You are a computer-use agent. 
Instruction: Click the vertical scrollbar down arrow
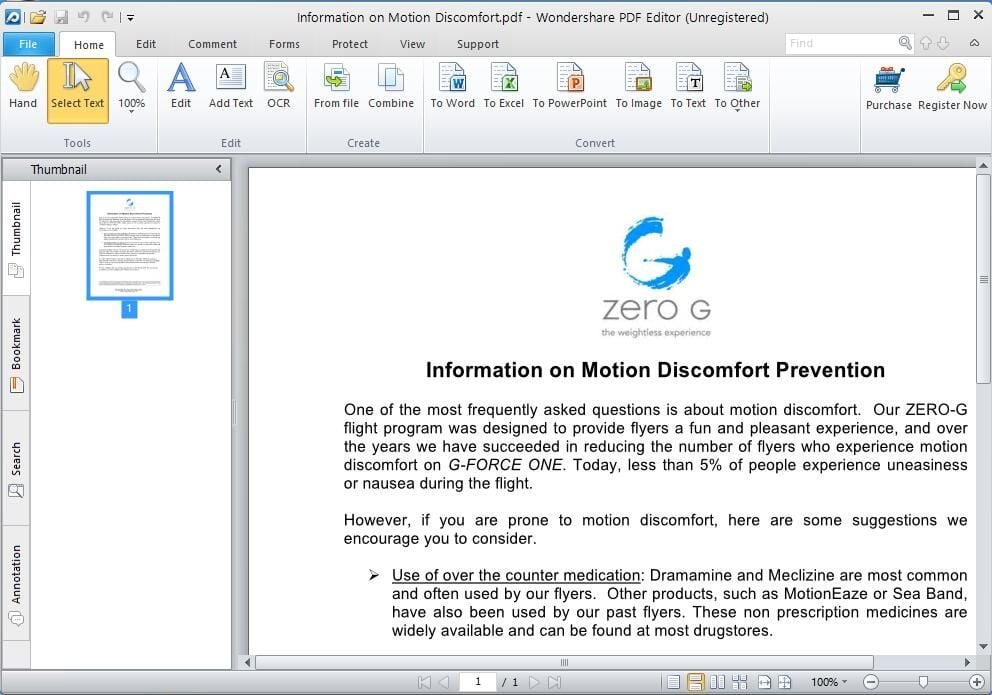pos(983,646)
